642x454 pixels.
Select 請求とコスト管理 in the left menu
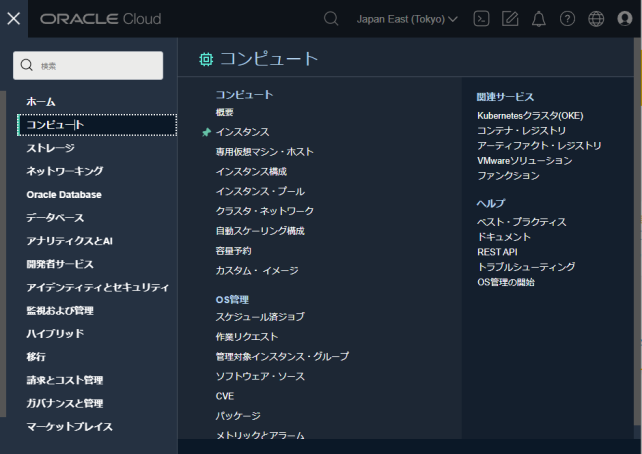[x=65, y=380]
